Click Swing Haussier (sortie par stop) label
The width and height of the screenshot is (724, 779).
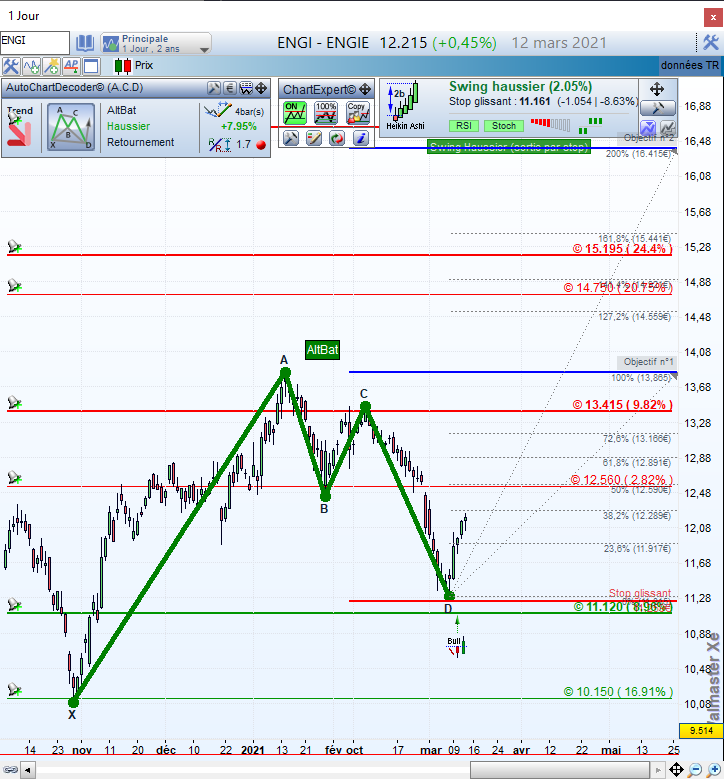click(x=509, y=147)
